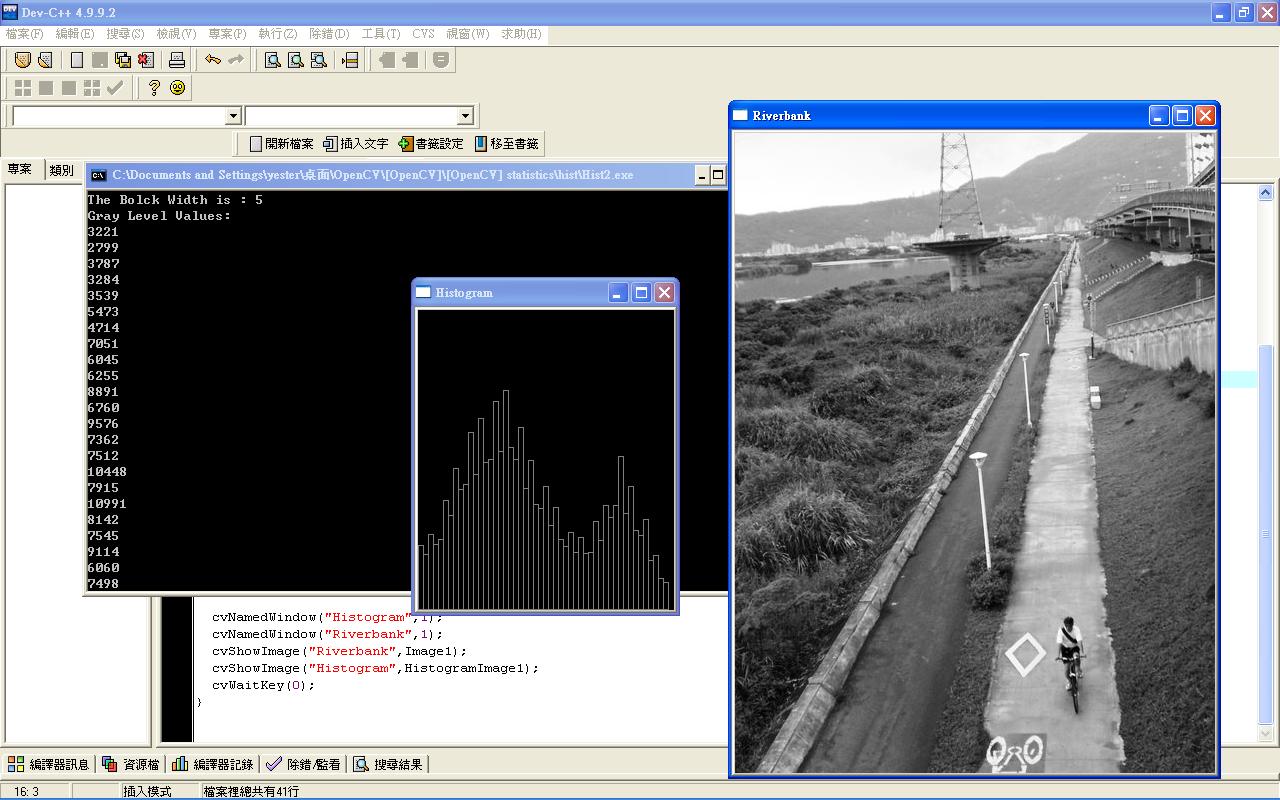Open the 執行(Z) Execute menu
The width and height of the screenshot is (1280, 800).
(x=278, y=34)
